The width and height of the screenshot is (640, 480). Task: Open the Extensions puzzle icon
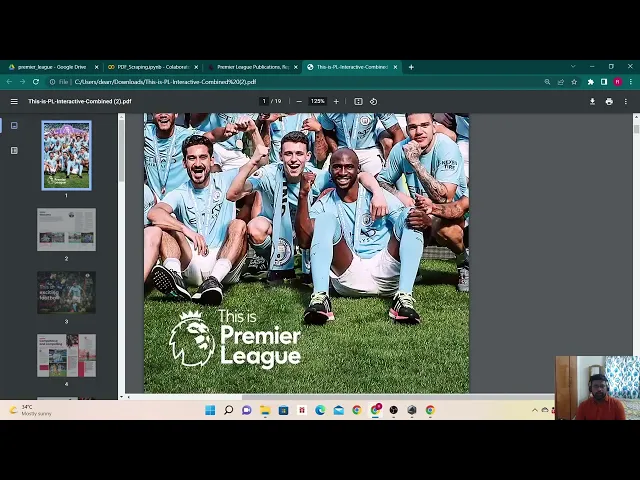(591, 82)
